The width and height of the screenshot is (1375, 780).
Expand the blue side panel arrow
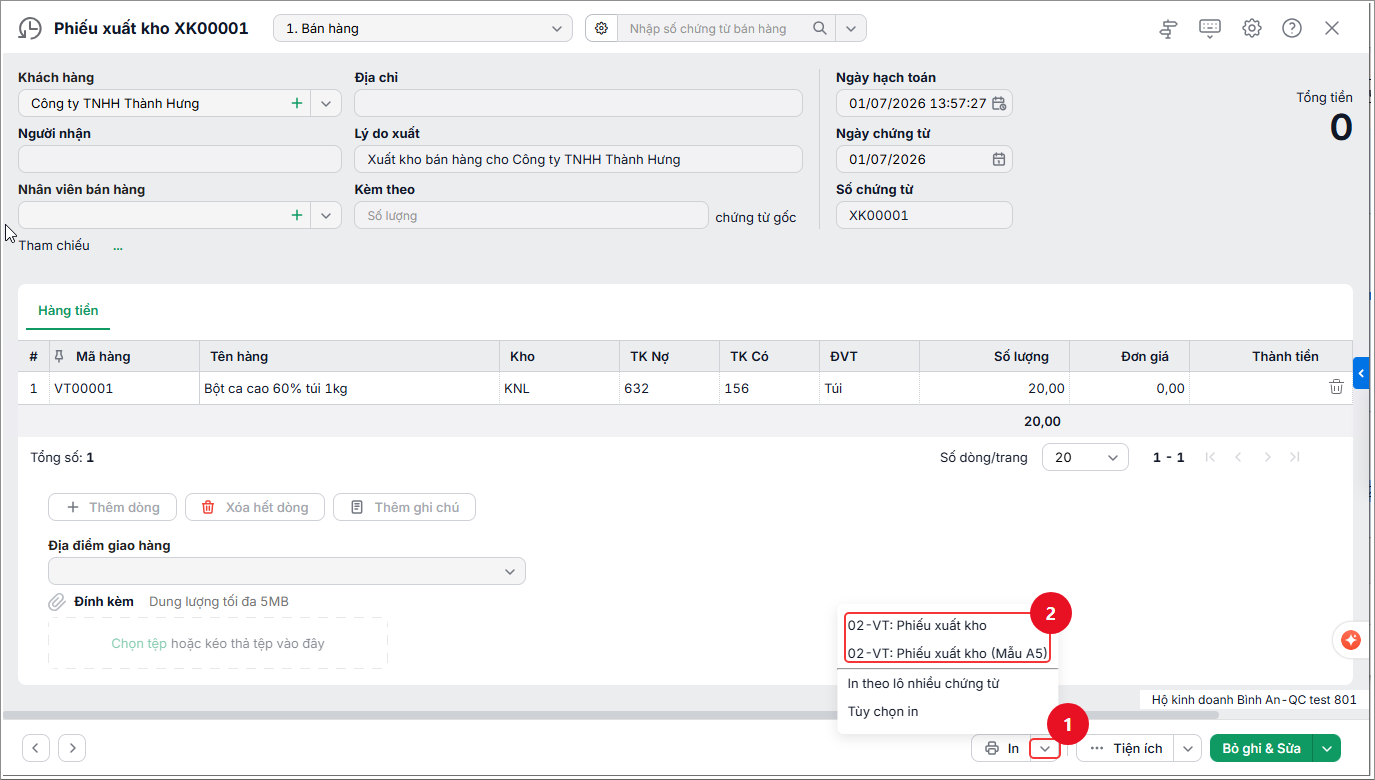pos(1361,373)
